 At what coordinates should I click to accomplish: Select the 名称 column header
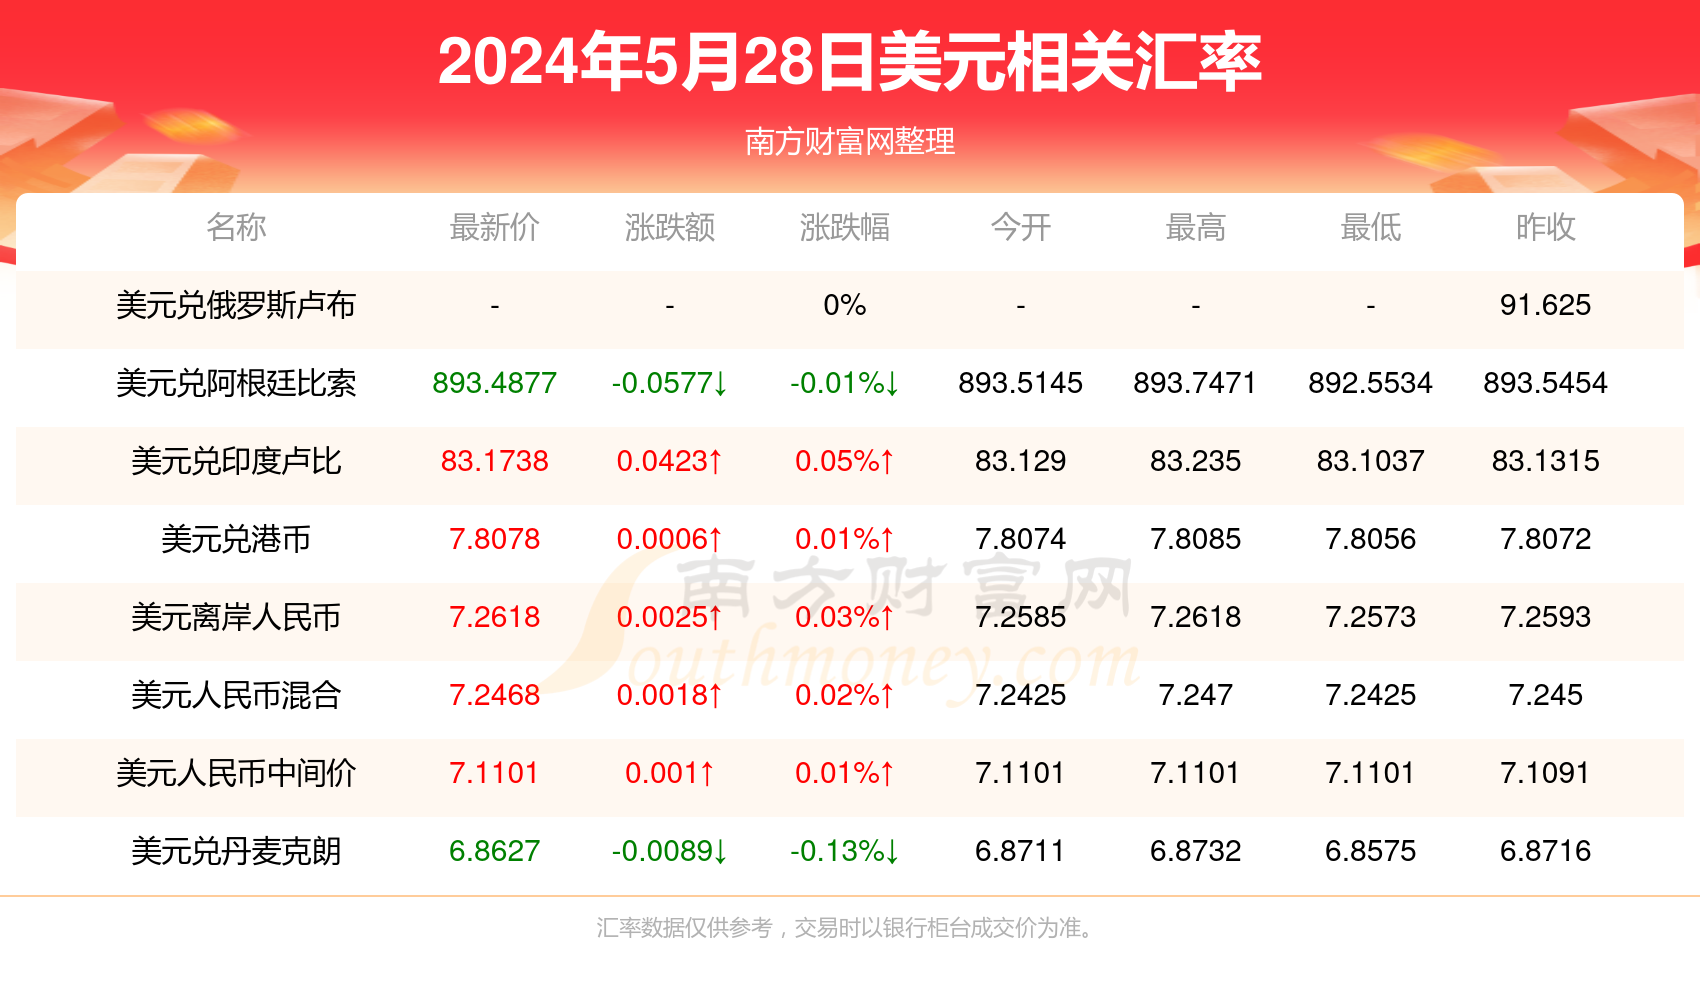236,227
